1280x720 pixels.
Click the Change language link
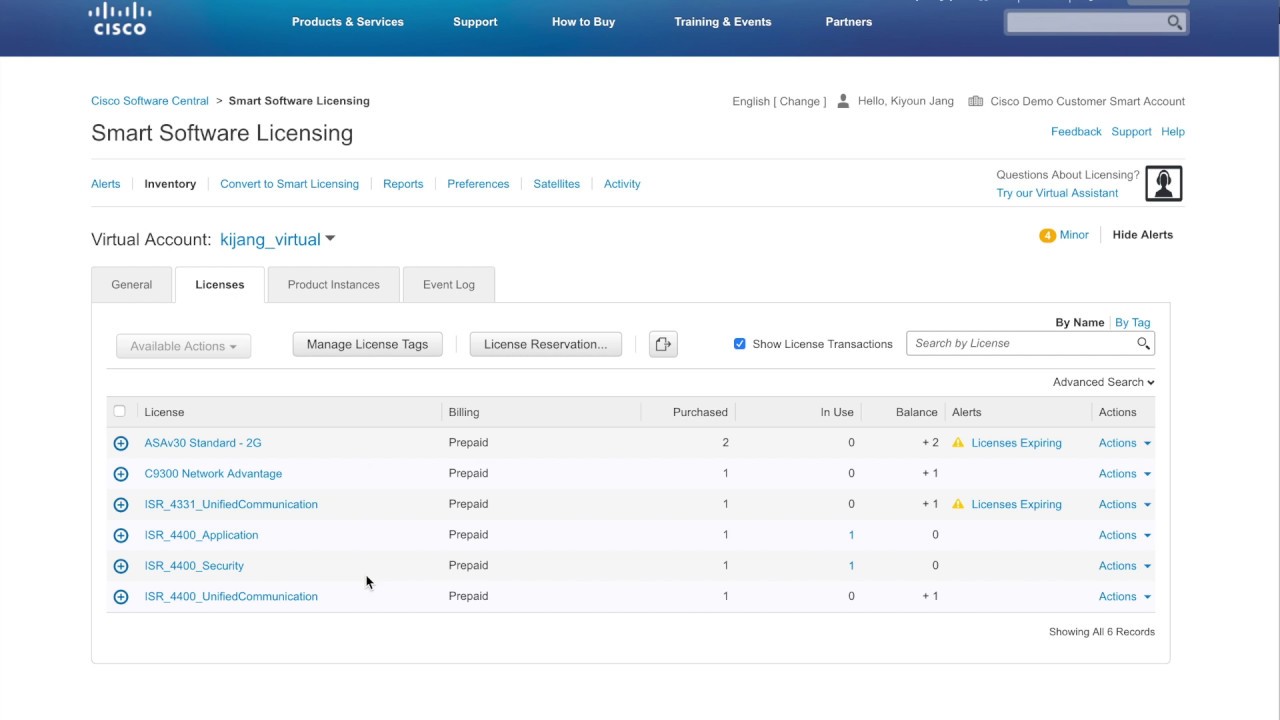tap(800, 101)
